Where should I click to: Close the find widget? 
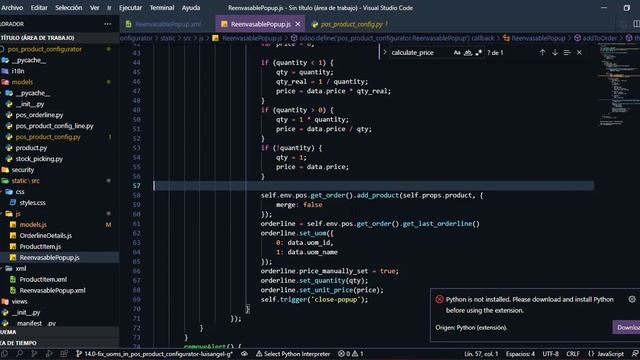click(x=579, y=53)
